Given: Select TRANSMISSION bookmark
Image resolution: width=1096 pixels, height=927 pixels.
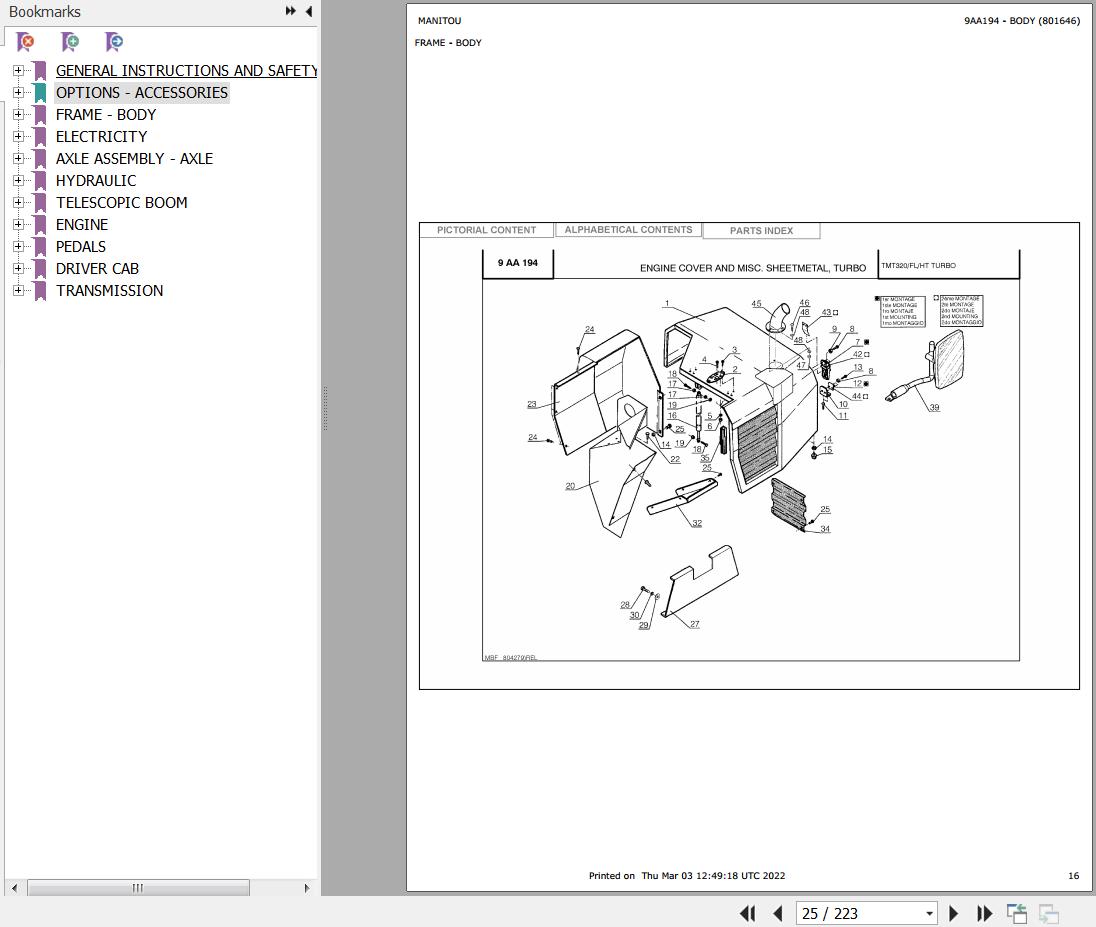Looking at the screenshot, I should pyautogui.click(x=110, y=291).
